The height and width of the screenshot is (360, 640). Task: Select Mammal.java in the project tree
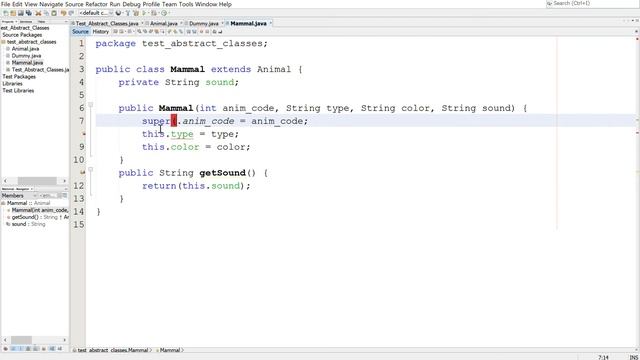(27, 62)
